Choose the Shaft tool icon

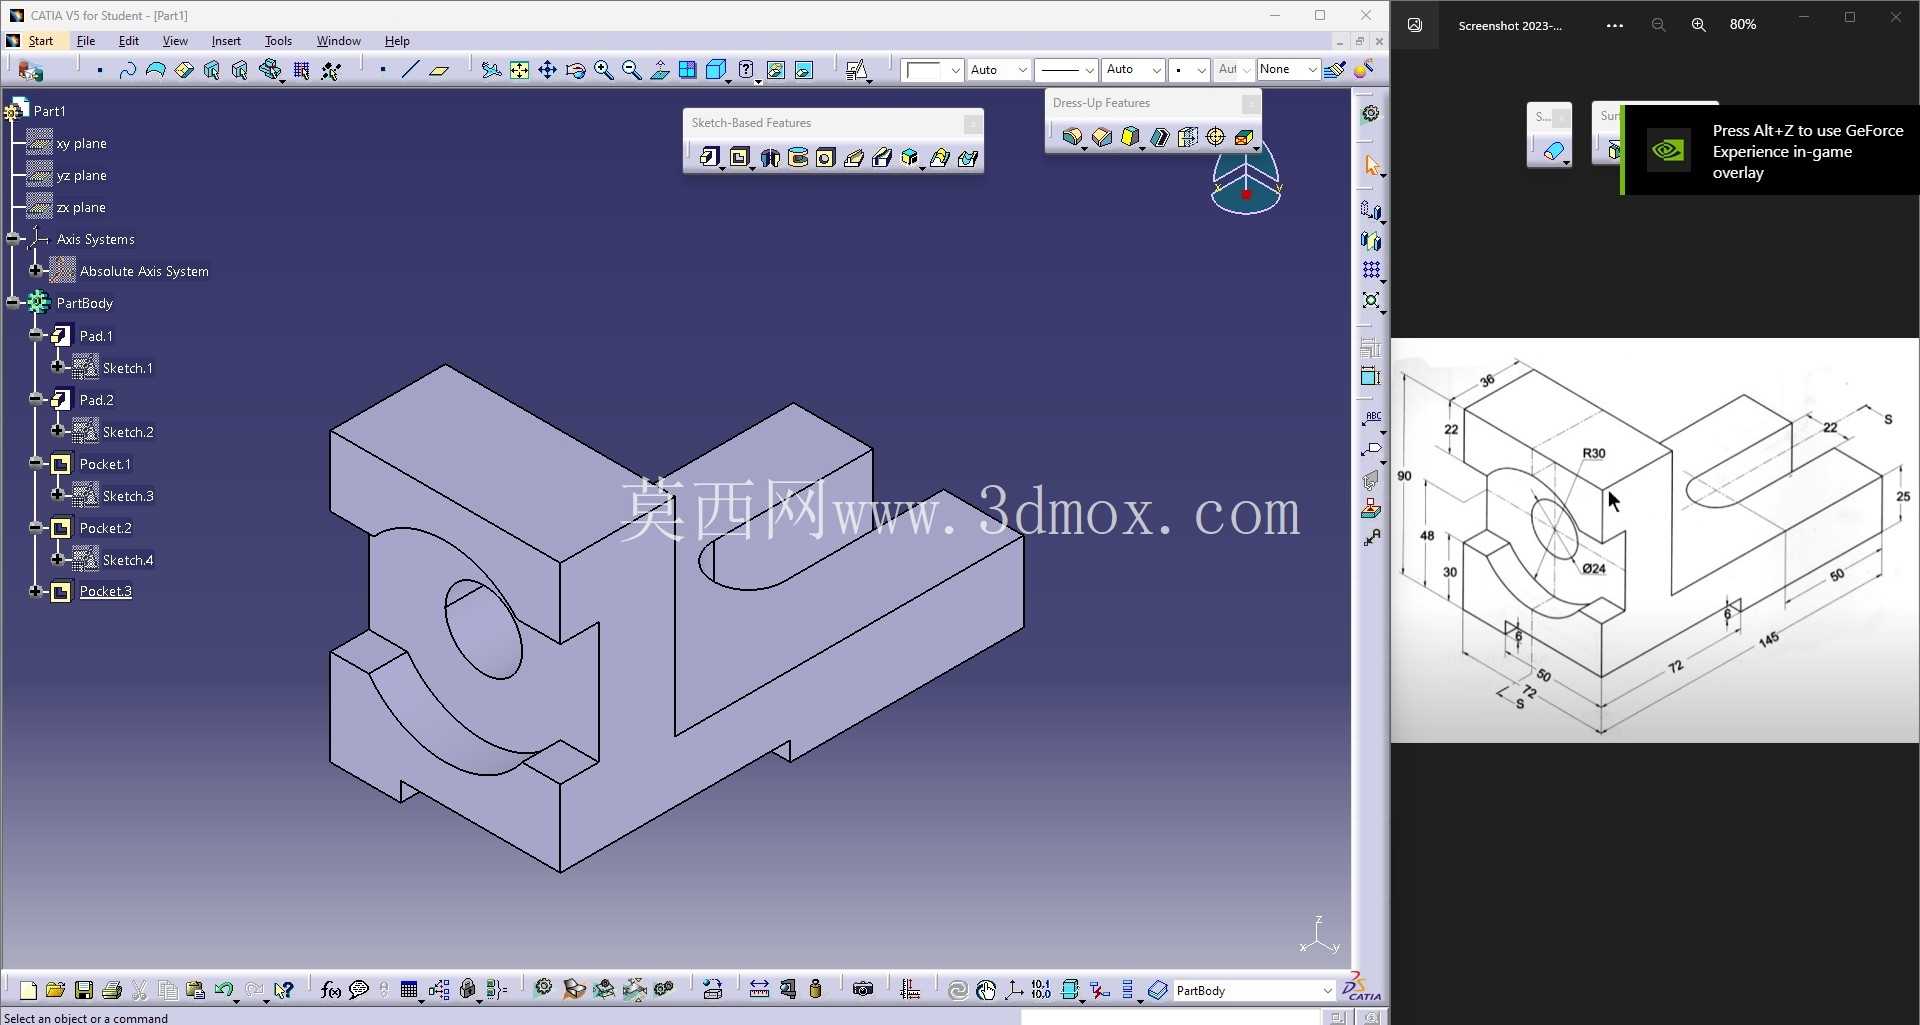pyautogui.click(x=770, y=157)
